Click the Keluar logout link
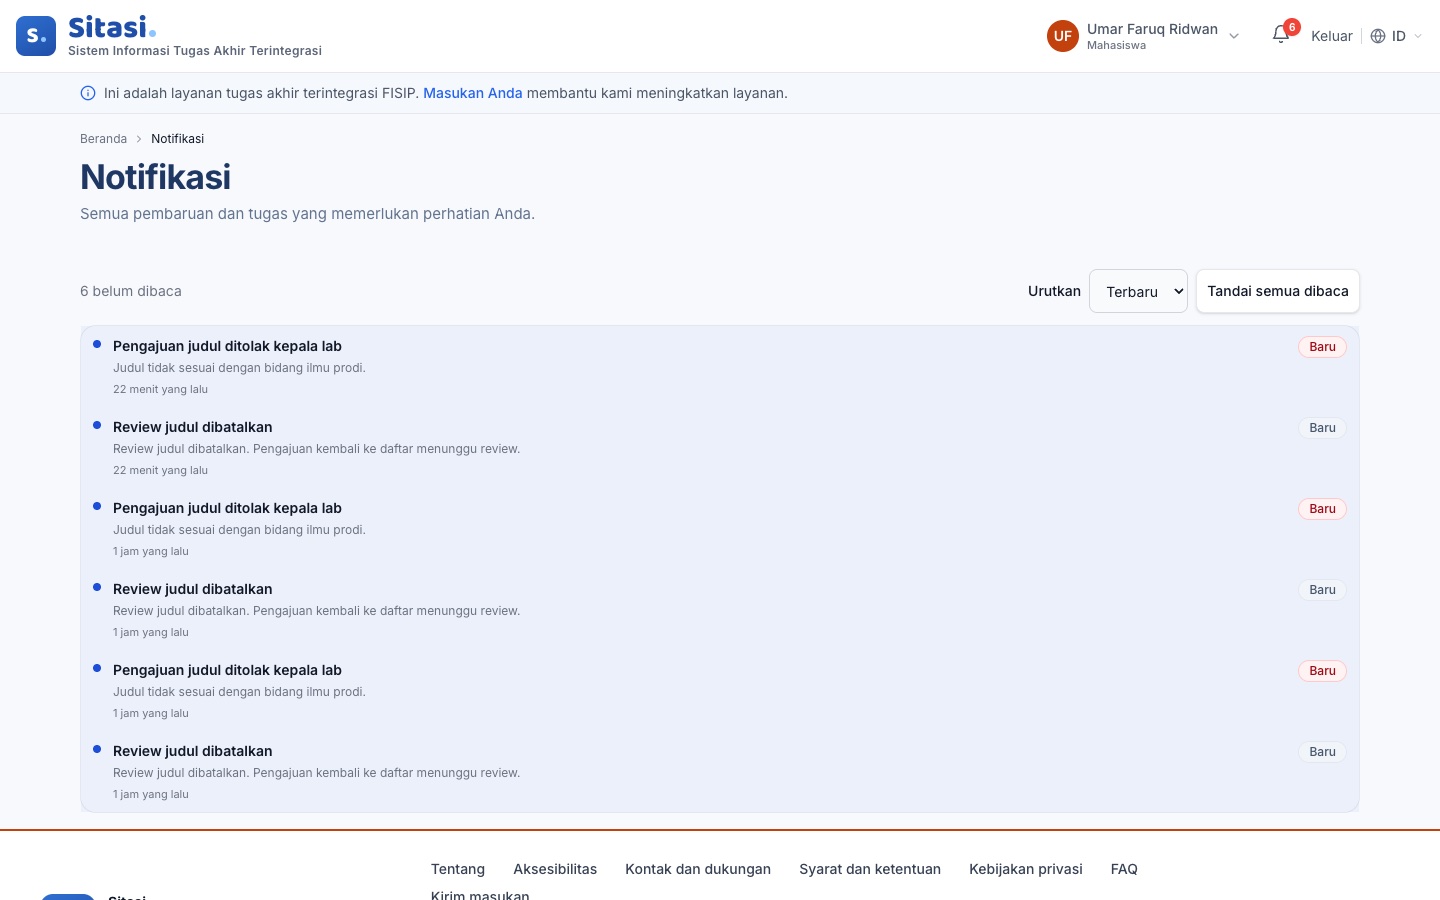This screenshot has height=900, width=1440. pyautogui.click(x=1332, y=36)
